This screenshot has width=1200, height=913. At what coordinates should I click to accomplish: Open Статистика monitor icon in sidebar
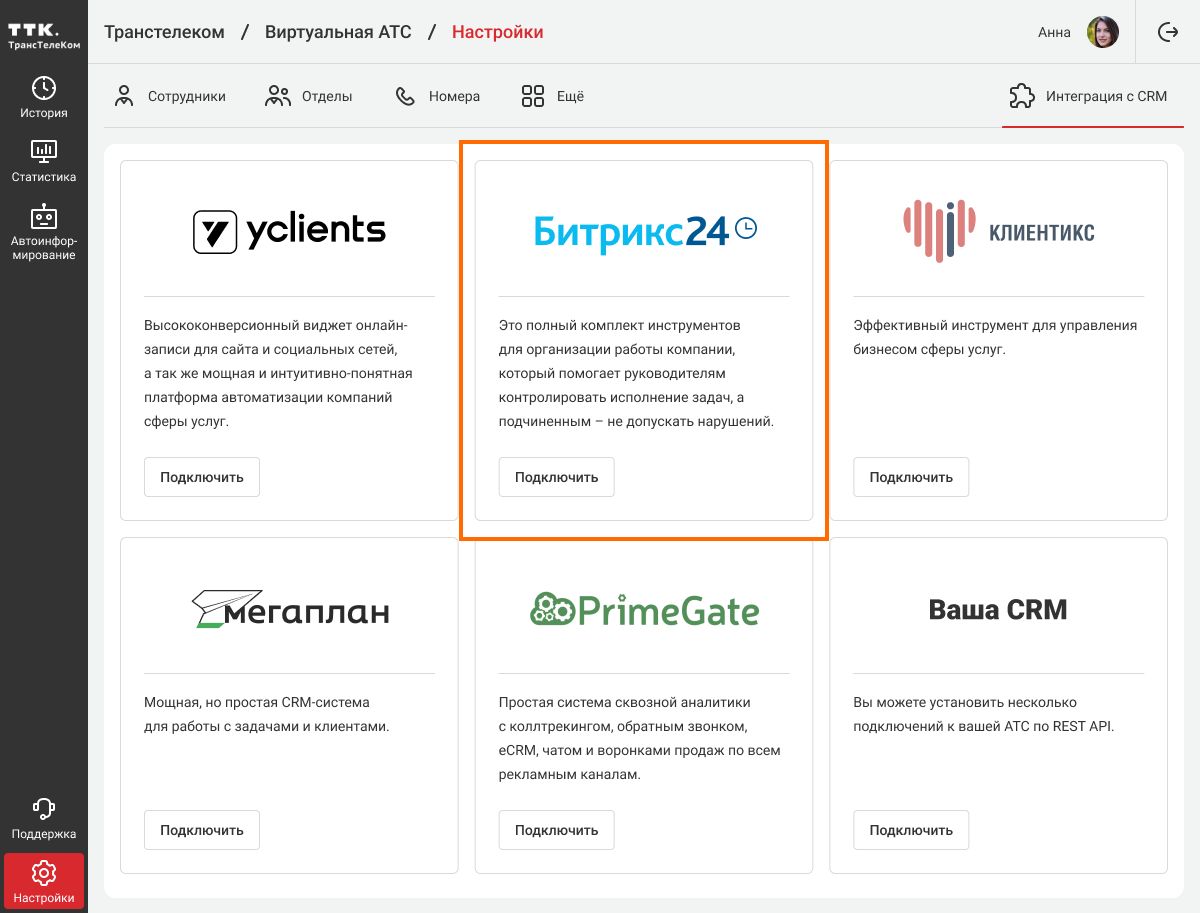tap(44, 152)
